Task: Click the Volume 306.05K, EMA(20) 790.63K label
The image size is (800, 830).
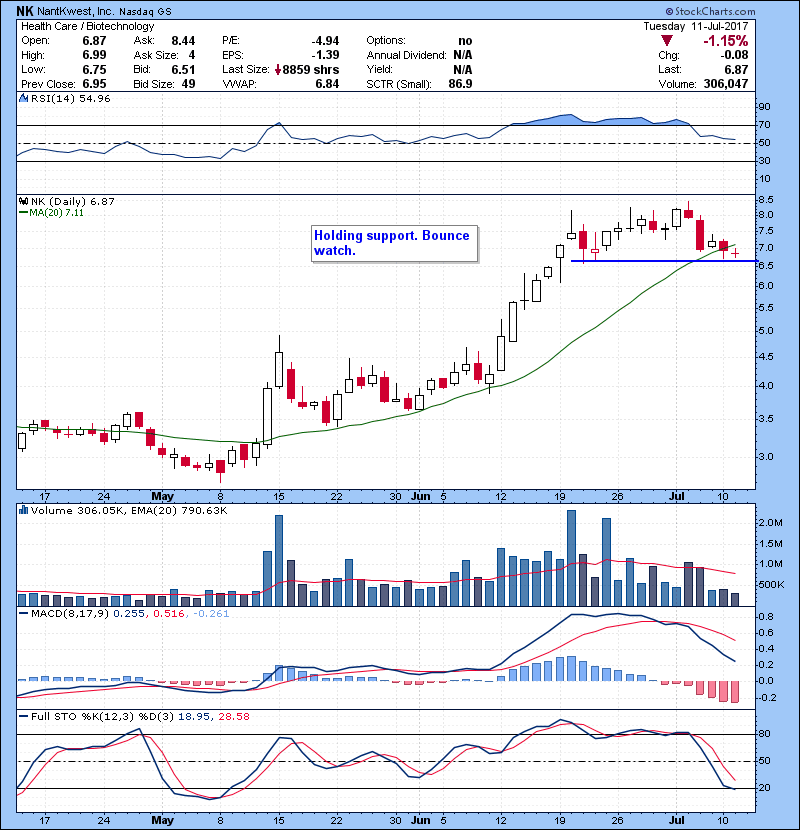Action: (129, 511)
